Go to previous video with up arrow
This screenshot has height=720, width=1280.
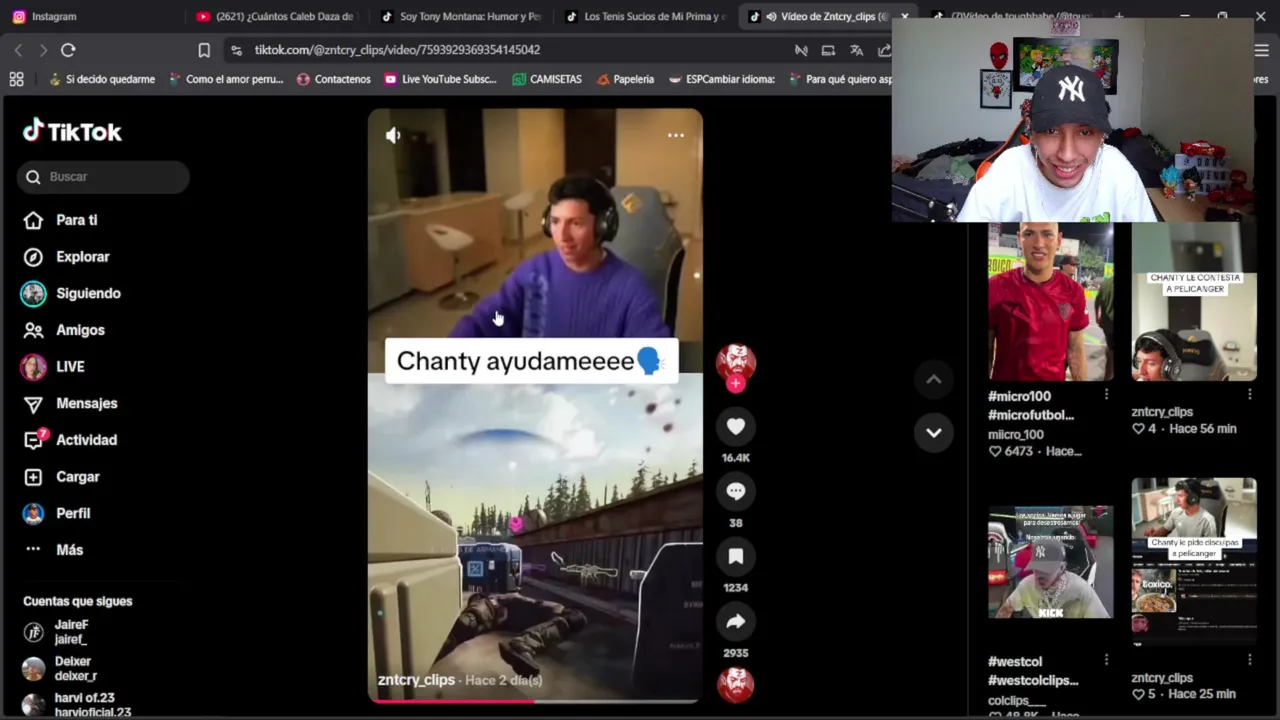pos(933,379)
